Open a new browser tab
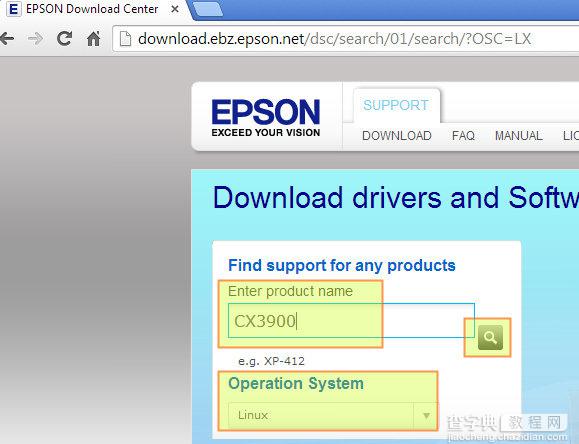The image size is (579, 444). click(x=208, y=9)
